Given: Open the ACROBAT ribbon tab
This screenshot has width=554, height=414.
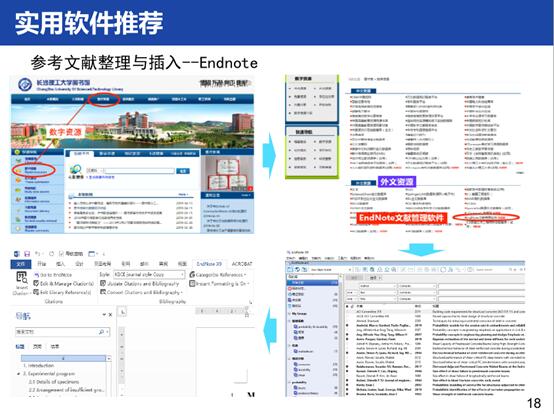Looking at the screenshot, I should 242,264.
